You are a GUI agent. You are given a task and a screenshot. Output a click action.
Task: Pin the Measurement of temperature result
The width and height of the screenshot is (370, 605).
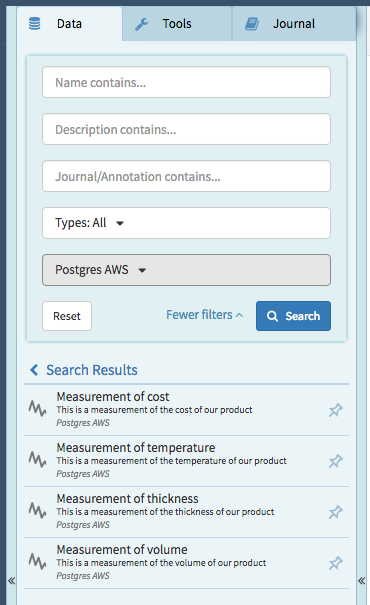coord(335,461)
